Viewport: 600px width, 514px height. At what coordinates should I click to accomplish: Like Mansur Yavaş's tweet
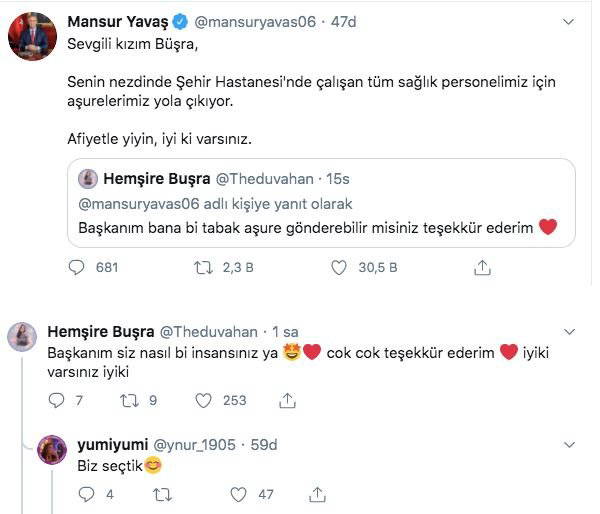339,267
